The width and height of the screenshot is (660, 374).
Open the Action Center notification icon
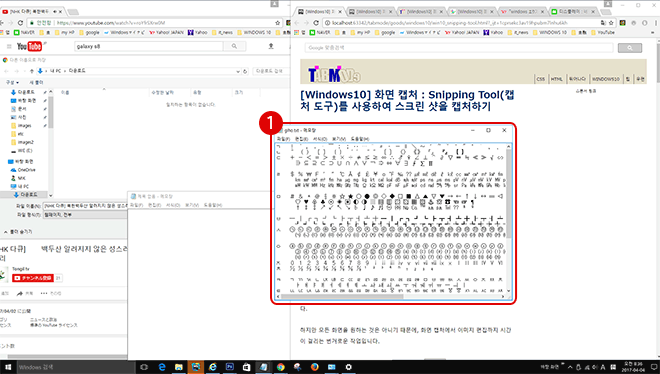pos(654,367)
